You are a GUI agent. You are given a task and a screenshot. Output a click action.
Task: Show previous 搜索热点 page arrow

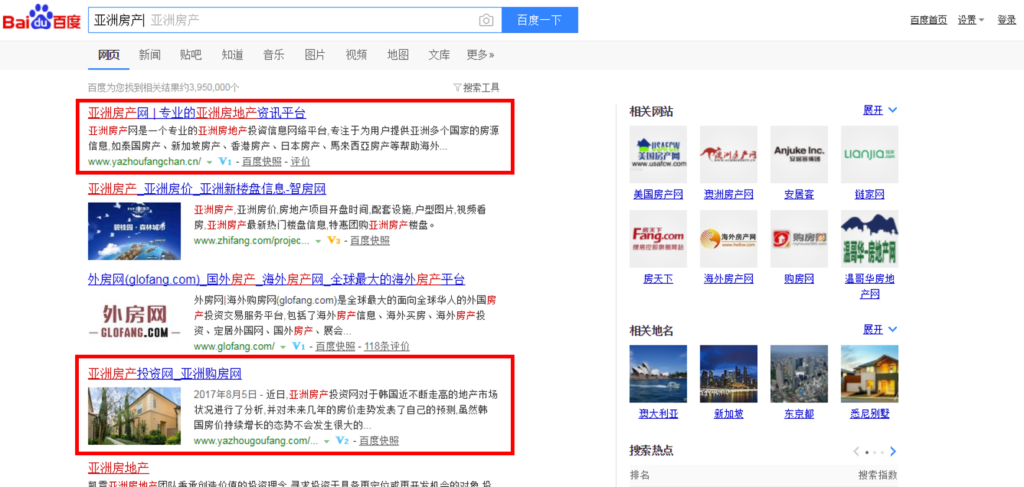(x=856, y=451)
